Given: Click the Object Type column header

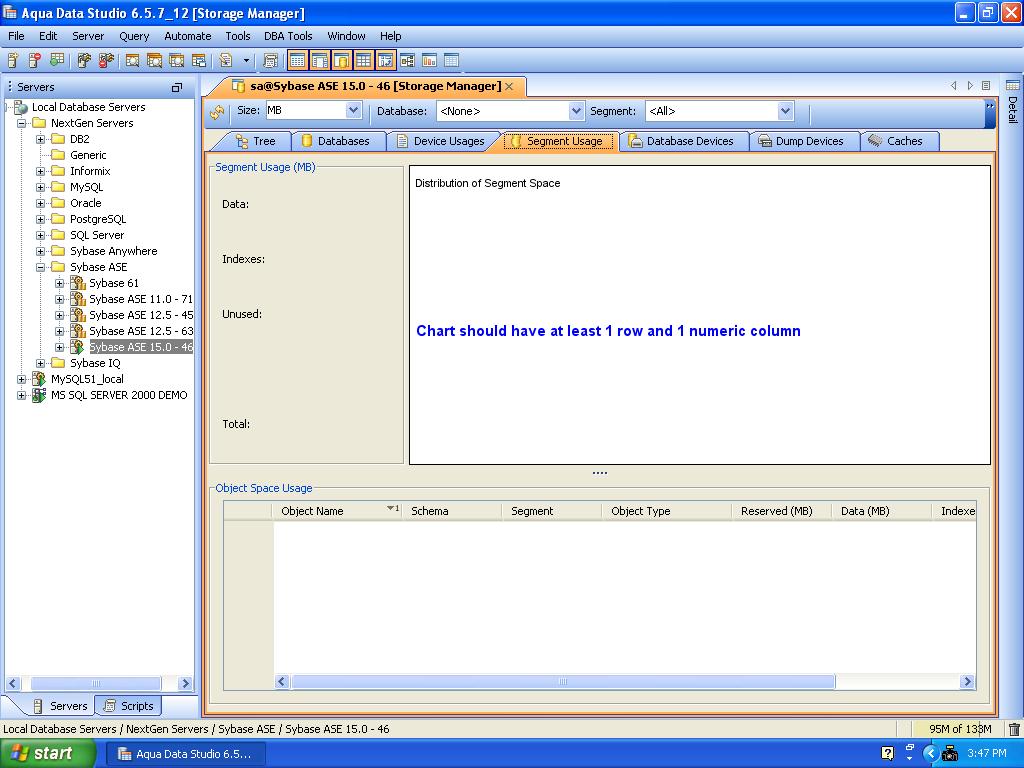Looking at the screenshot, I should [666, 511].
